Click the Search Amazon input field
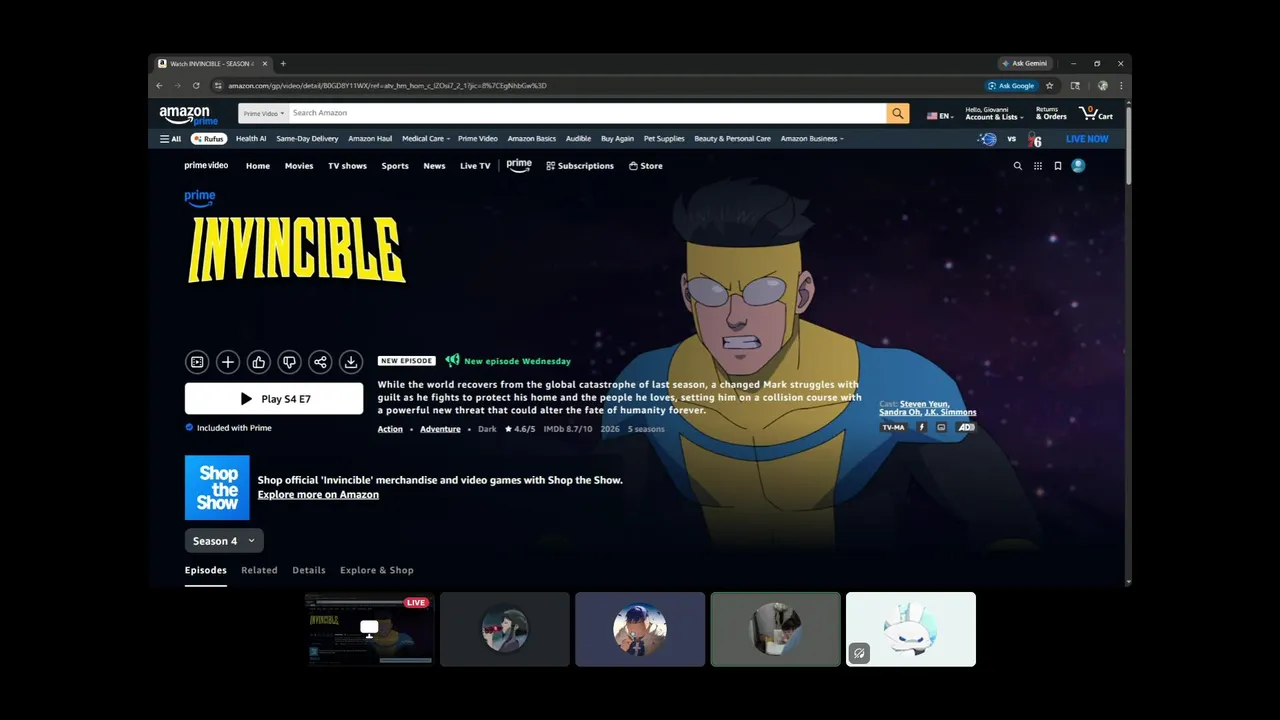 (587, 113)
